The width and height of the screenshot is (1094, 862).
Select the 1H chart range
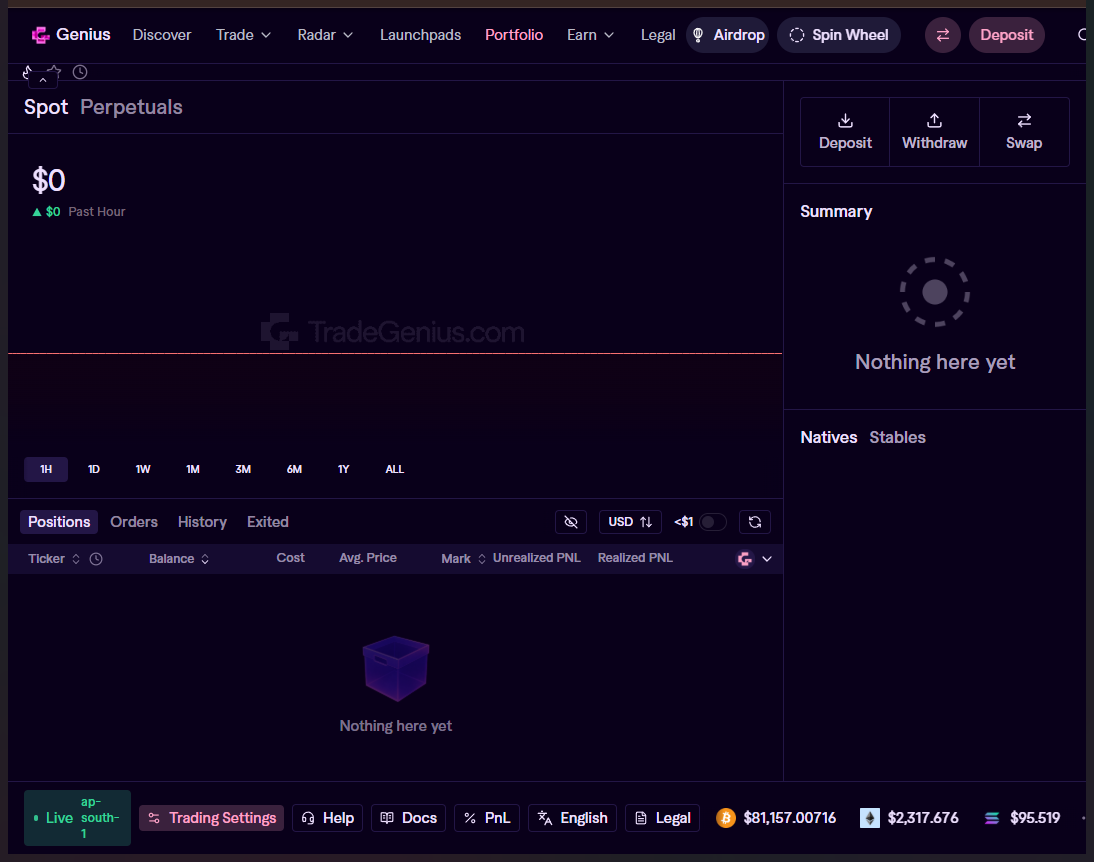coord(46,469)
